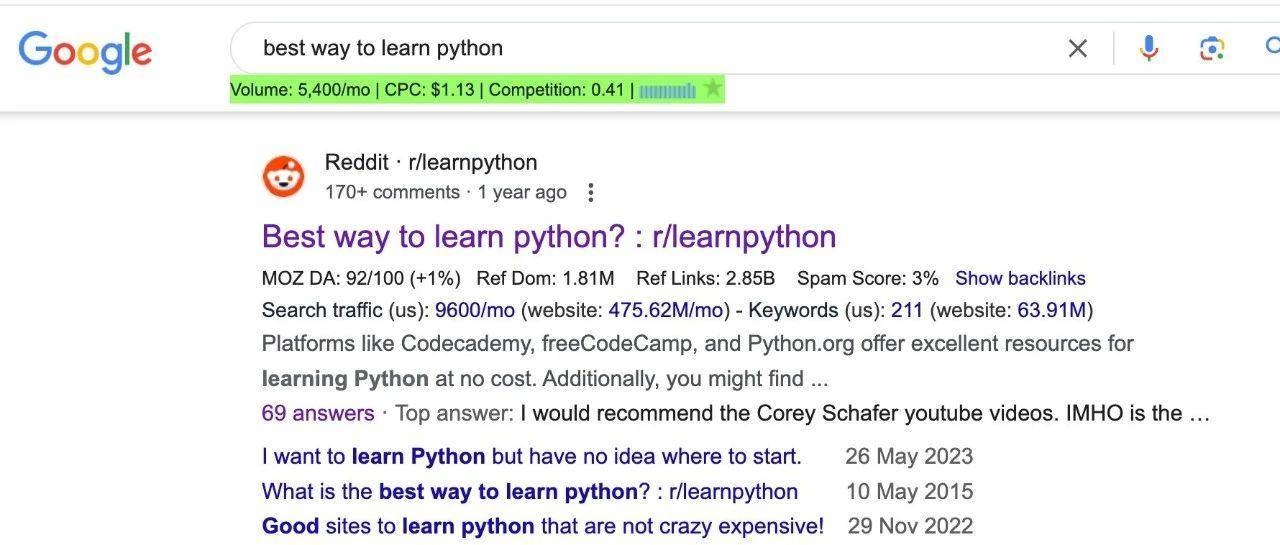Screen dimensions: 1280x545
Task: Click top answer text about Corey Schafer
Action: [x=865, y=413]
